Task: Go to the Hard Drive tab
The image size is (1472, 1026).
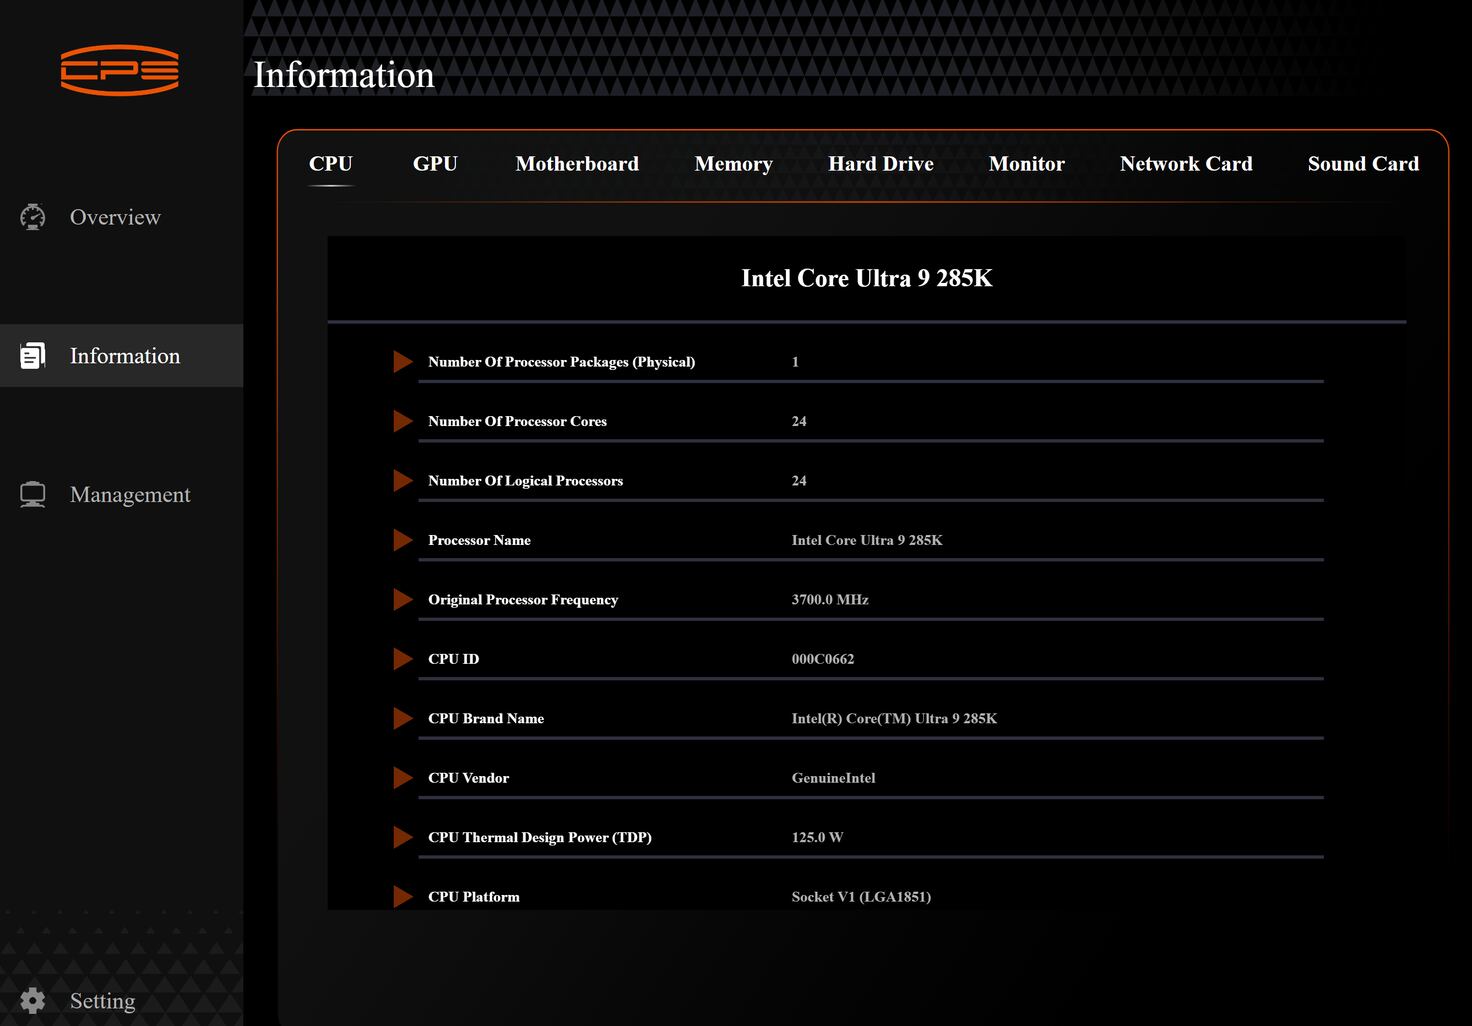Action: [x=880, y=164]
